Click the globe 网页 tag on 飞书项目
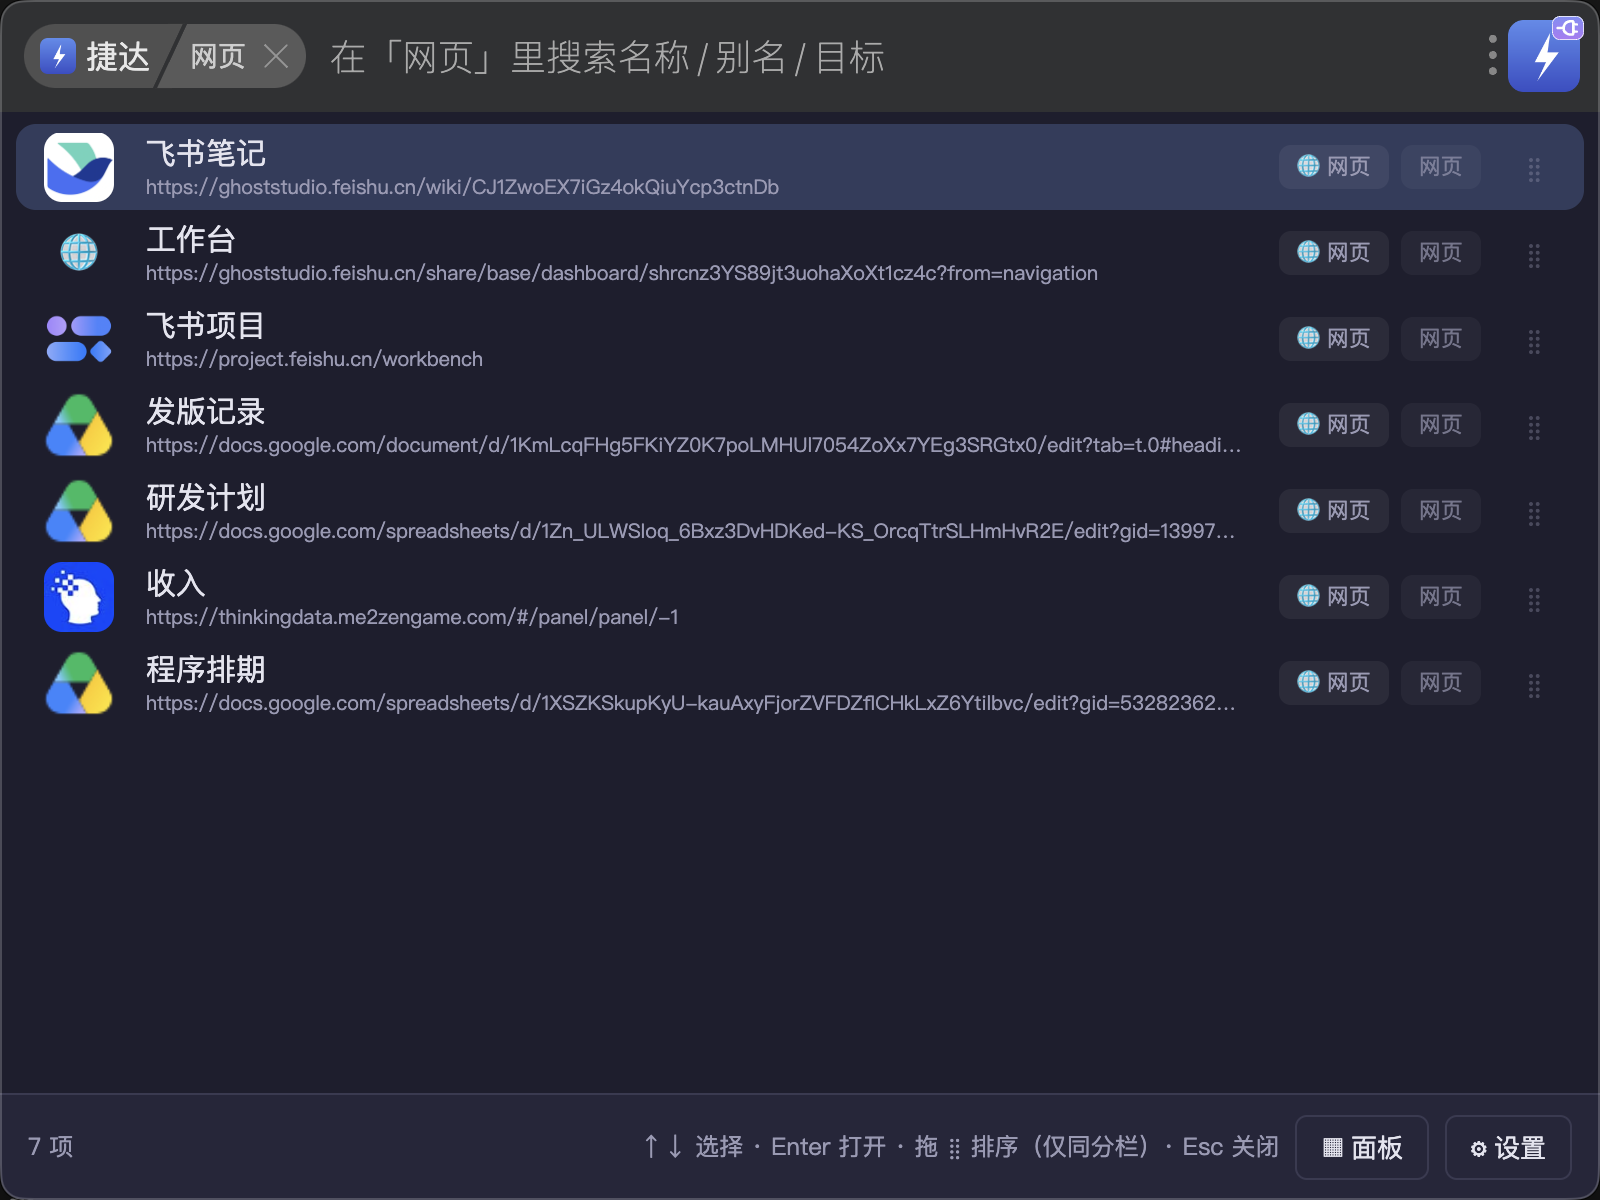 (x=1333, y=338)
